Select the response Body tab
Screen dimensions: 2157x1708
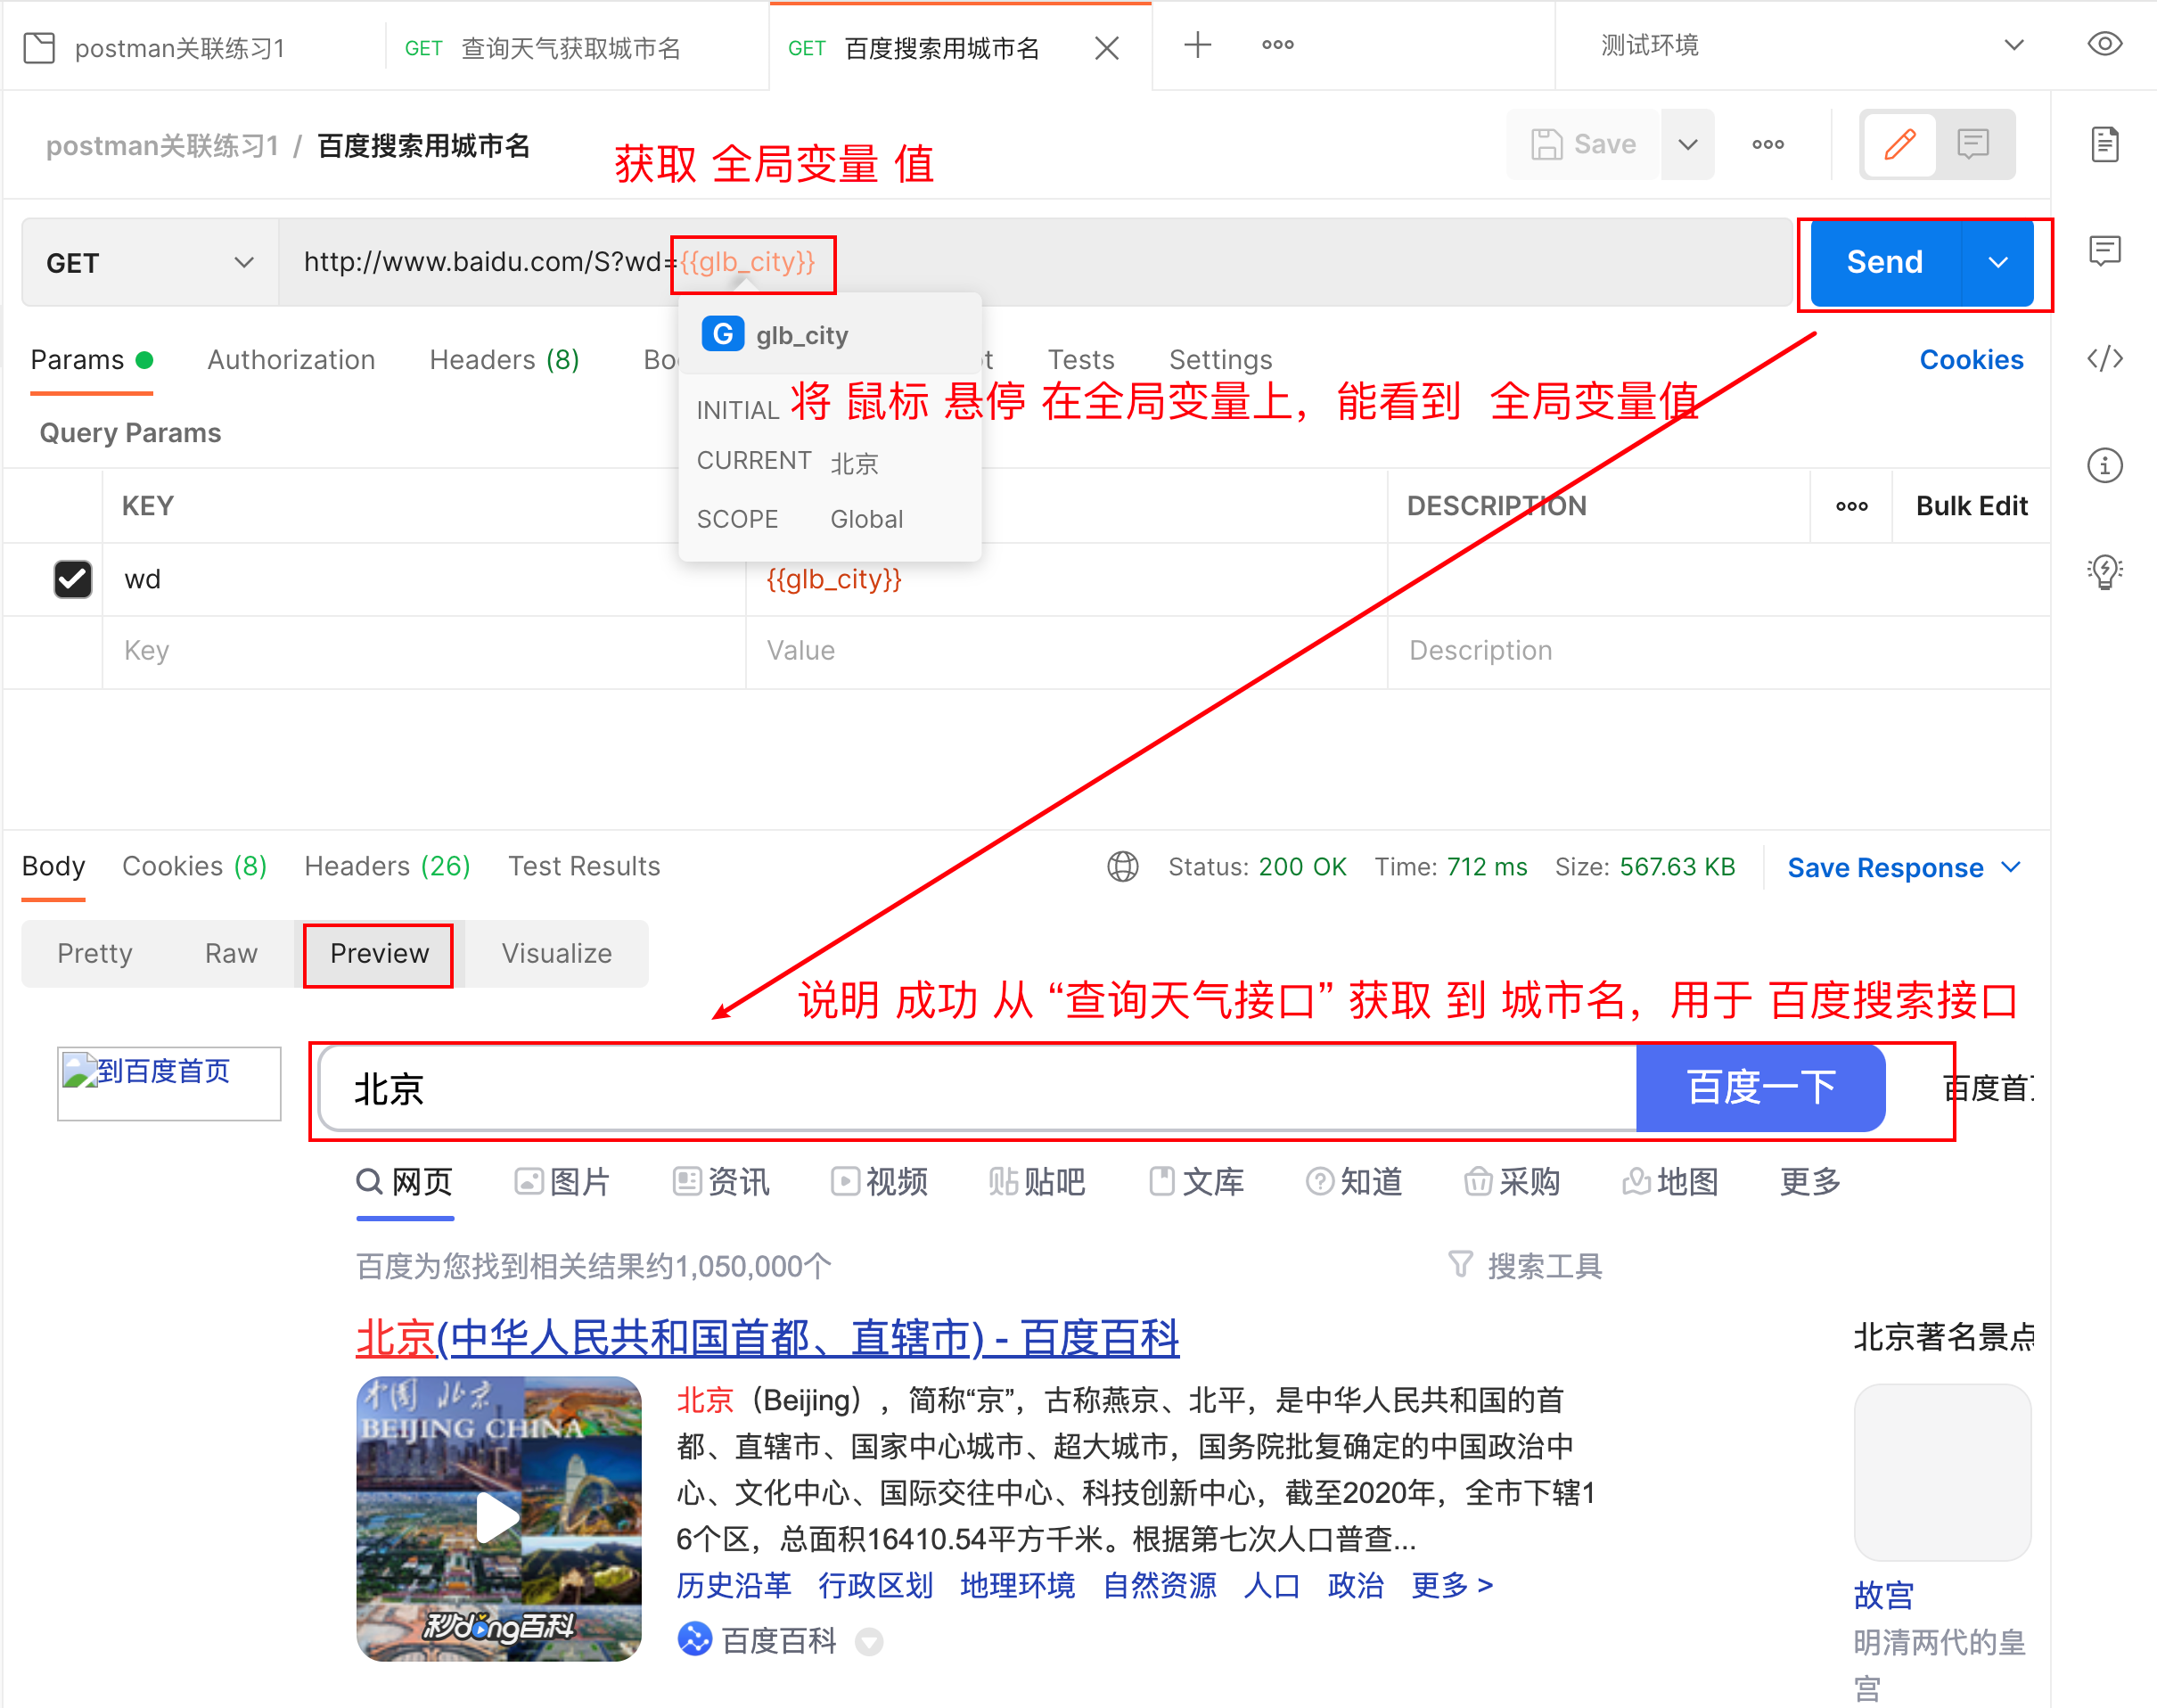coord(53,866)
